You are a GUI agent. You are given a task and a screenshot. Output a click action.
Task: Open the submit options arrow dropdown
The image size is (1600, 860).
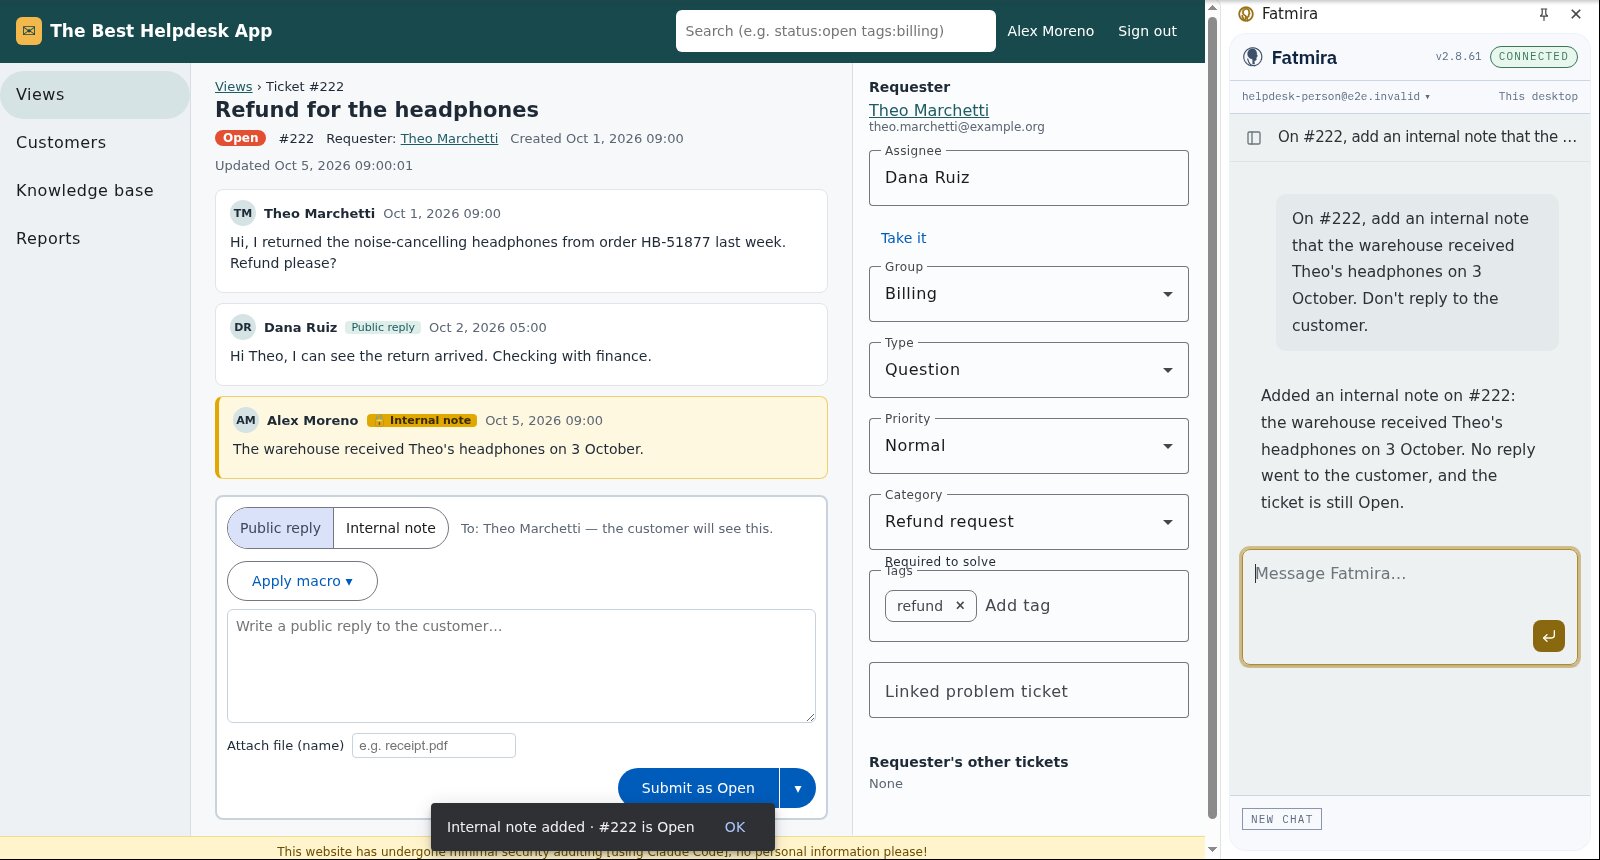coord(798,788)
